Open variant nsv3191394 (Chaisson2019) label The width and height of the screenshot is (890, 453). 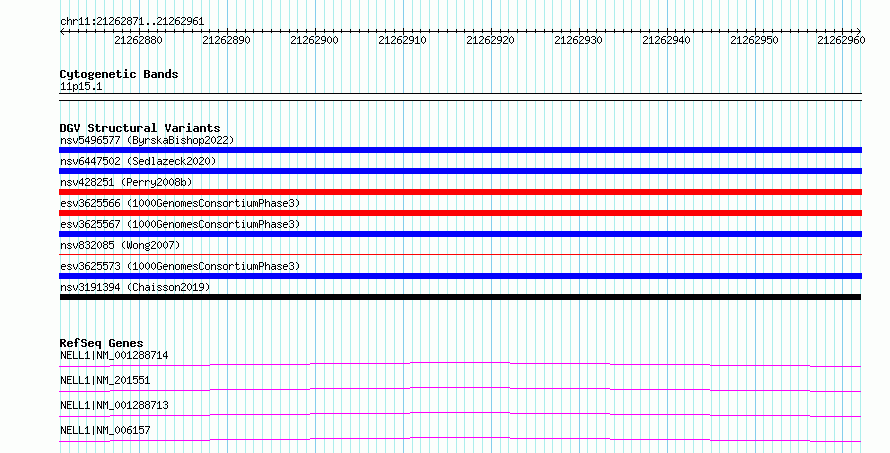pyautogui.click(x=135, y=287)
